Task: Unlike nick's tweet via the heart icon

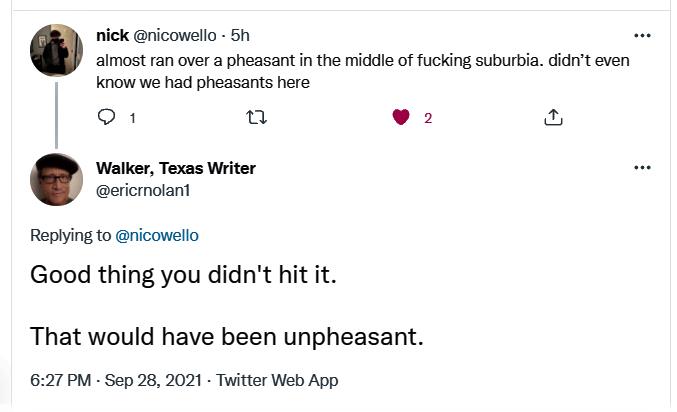Action: 401,118
